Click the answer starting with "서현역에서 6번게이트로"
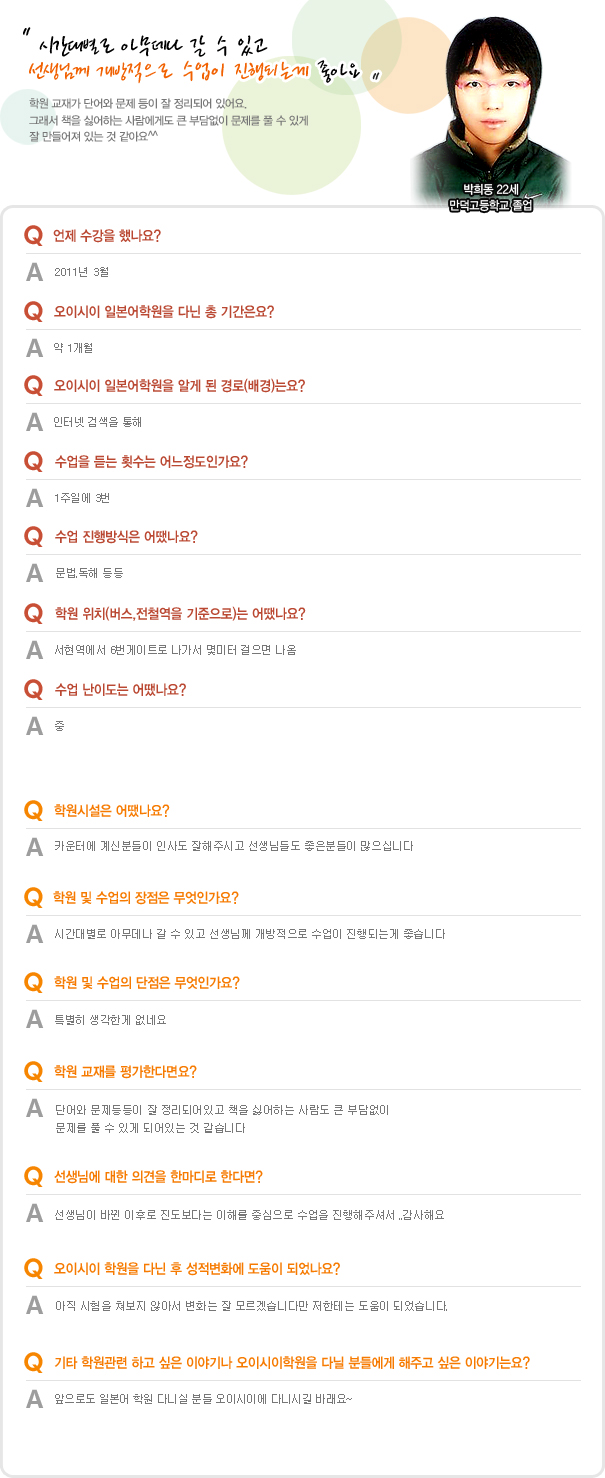This screenshot has width=605, height=1478. pyautogui.click(x=175, y=650)
